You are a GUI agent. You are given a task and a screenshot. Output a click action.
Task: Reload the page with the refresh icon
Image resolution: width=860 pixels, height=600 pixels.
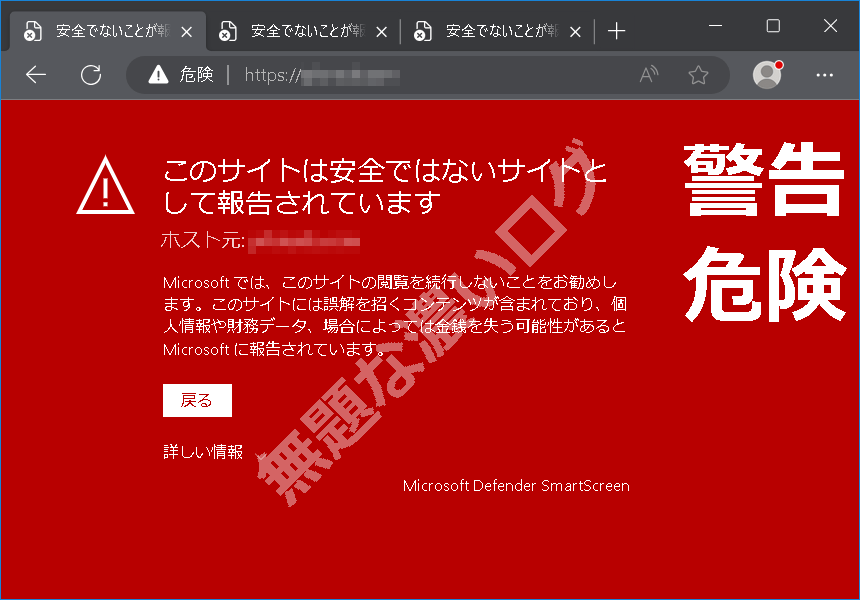coord(91,75)
